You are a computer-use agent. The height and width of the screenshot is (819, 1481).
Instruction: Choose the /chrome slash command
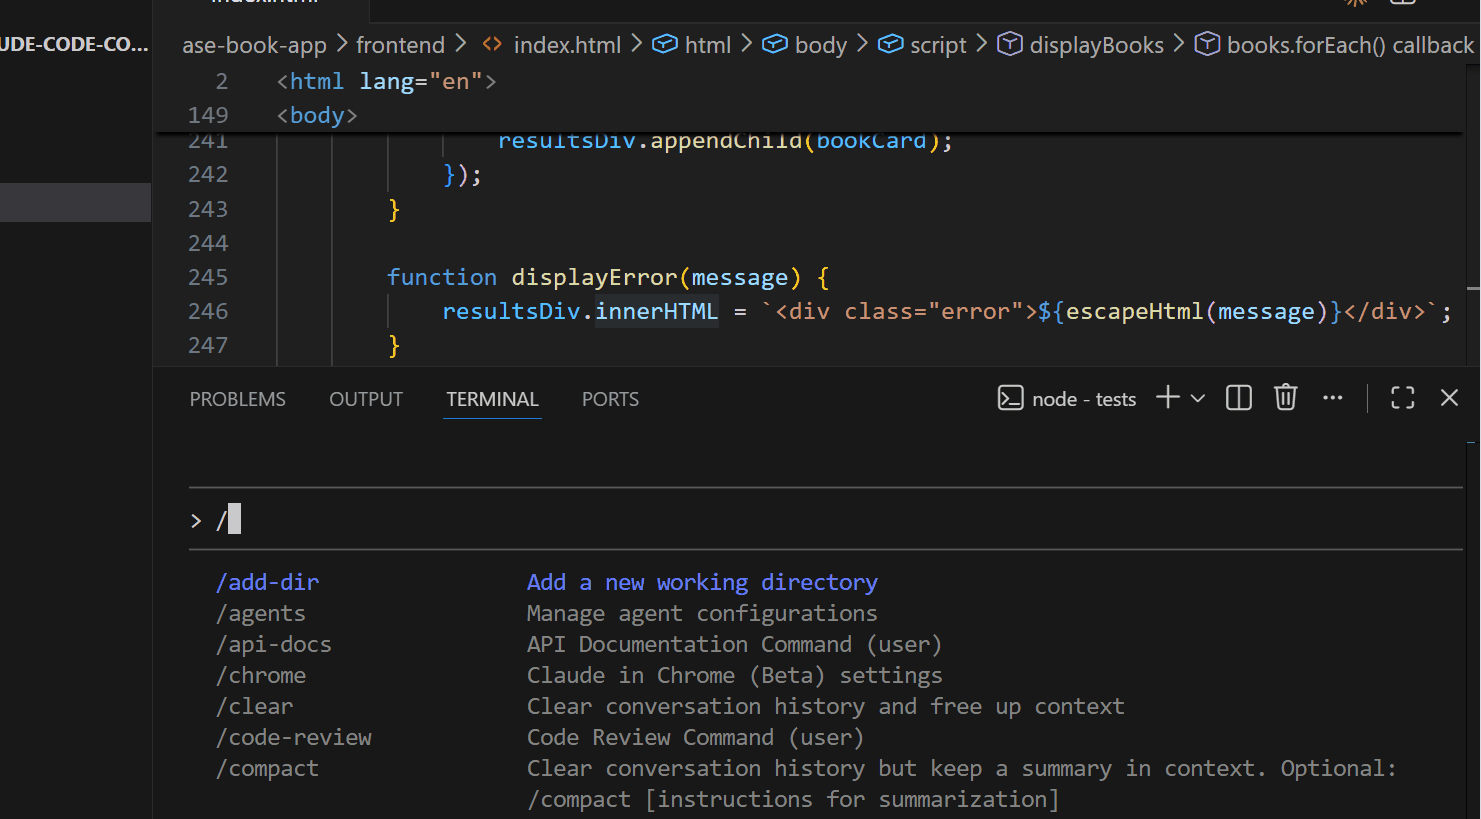[261, 675]
